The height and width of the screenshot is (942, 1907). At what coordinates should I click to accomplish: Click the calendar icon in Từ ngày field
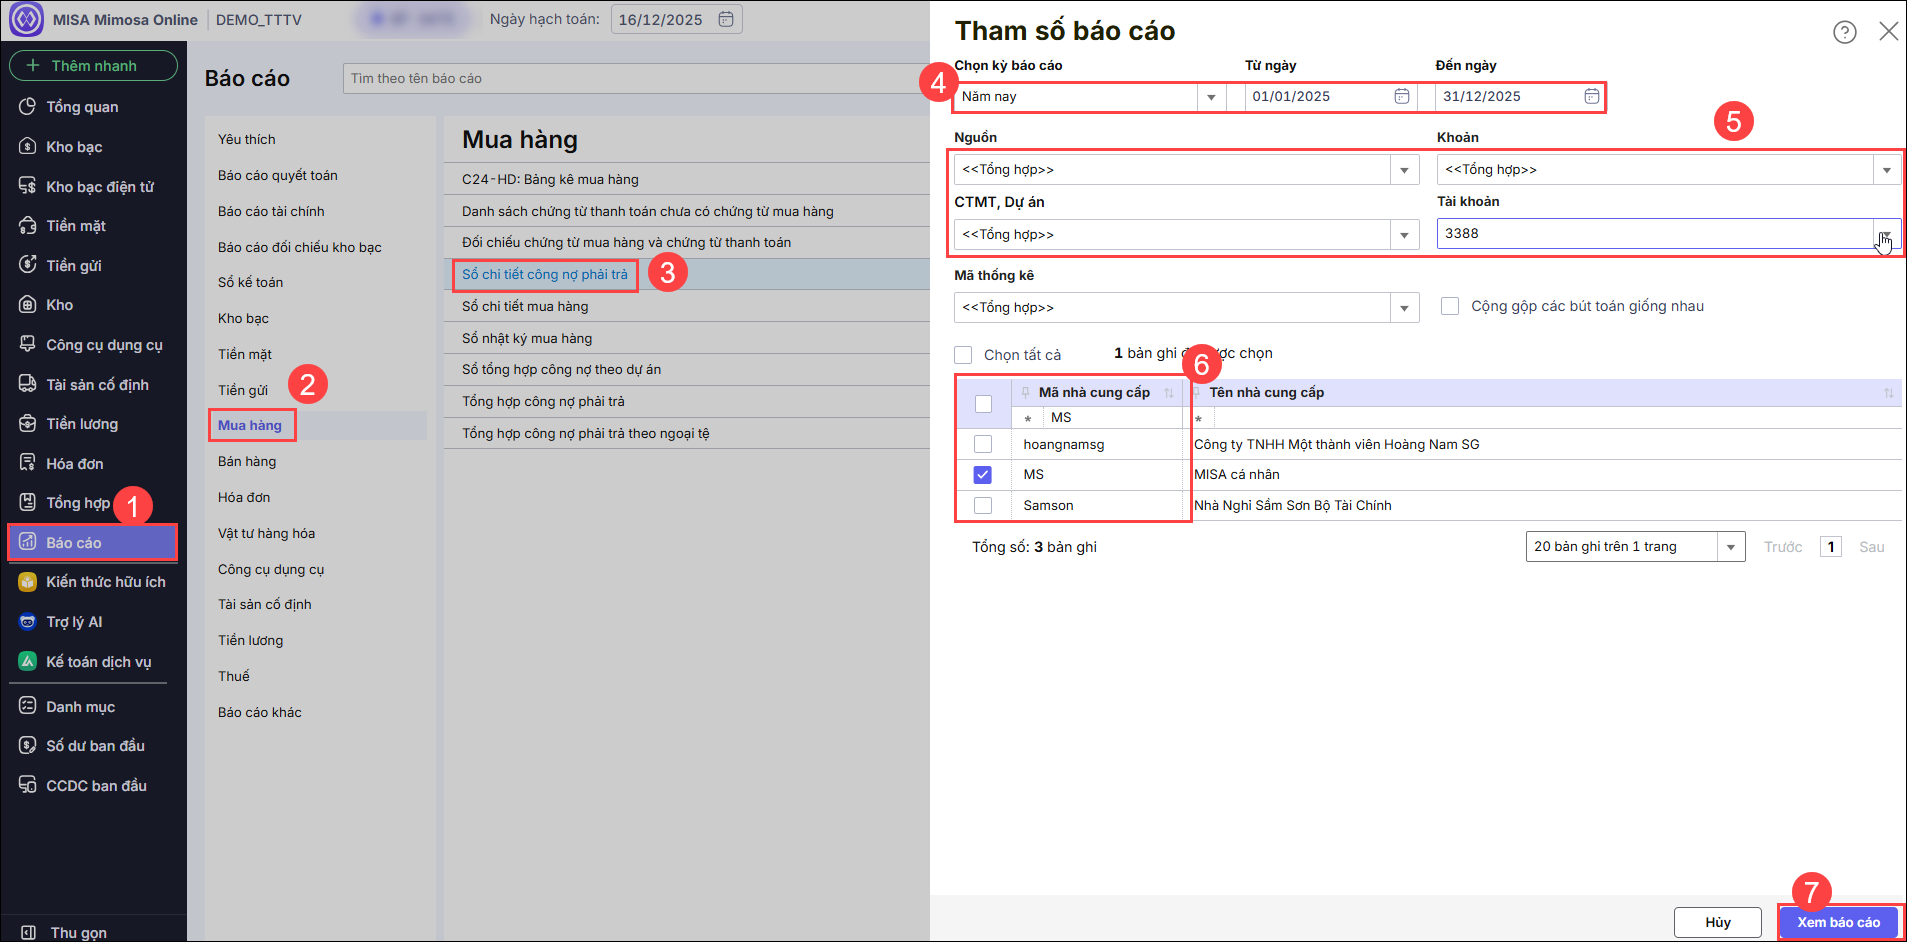[1402, 96]
